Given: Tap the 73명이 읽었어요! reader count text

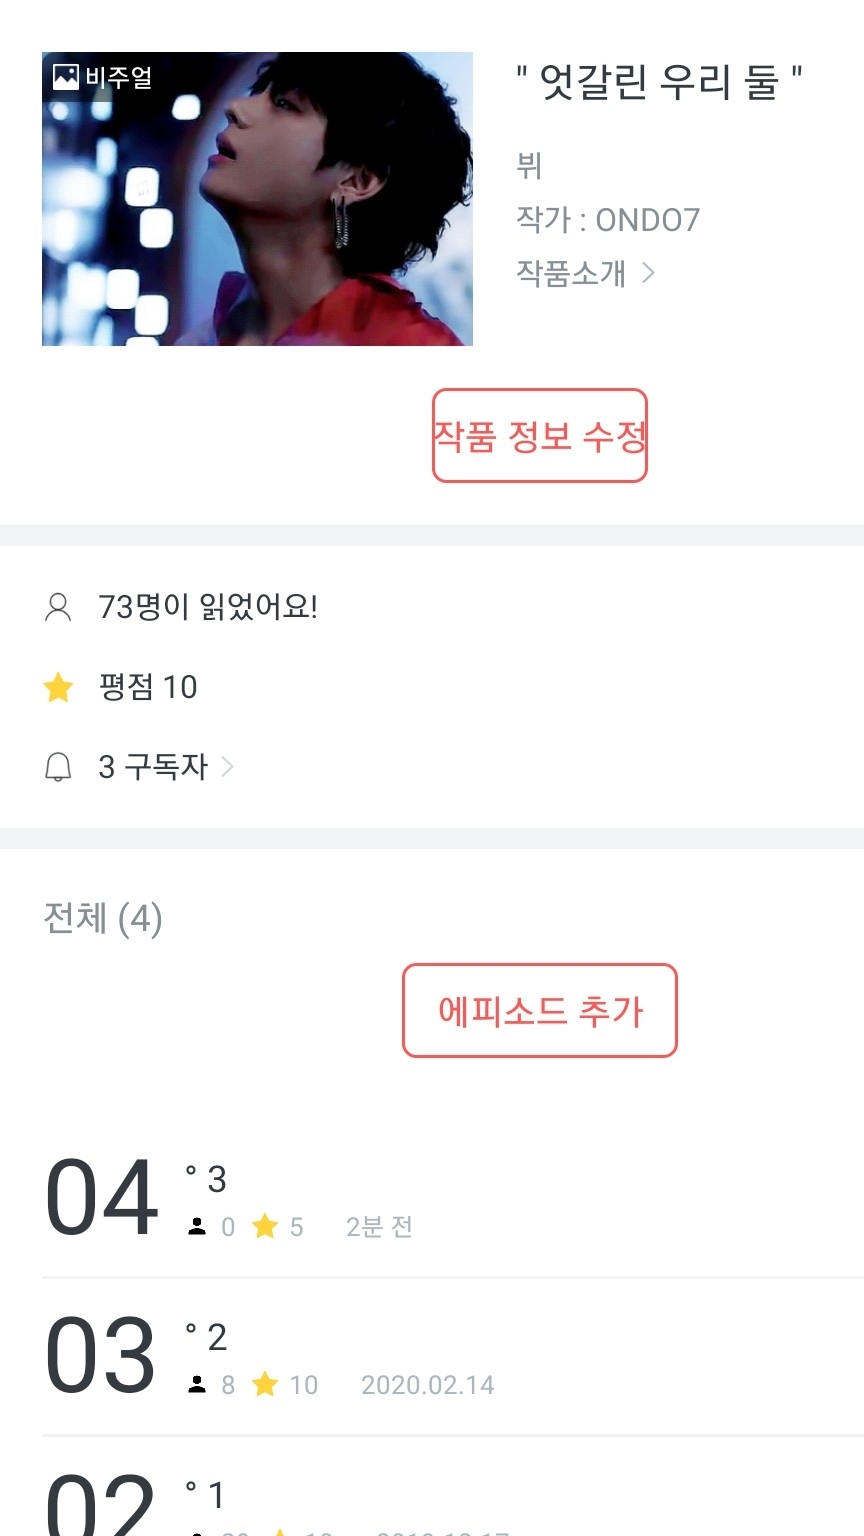Looking at the screenshot, I should 208,607.
